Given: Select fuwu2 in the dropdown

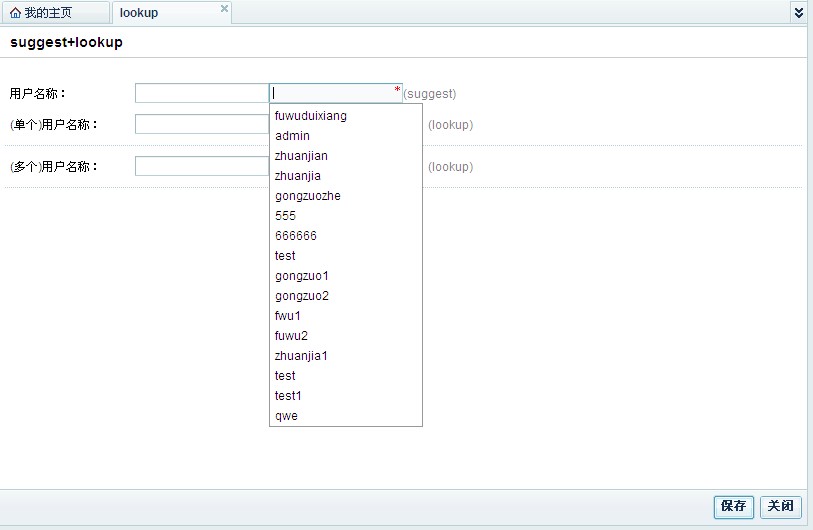Looking at the screenshot, I should (346, 336).
